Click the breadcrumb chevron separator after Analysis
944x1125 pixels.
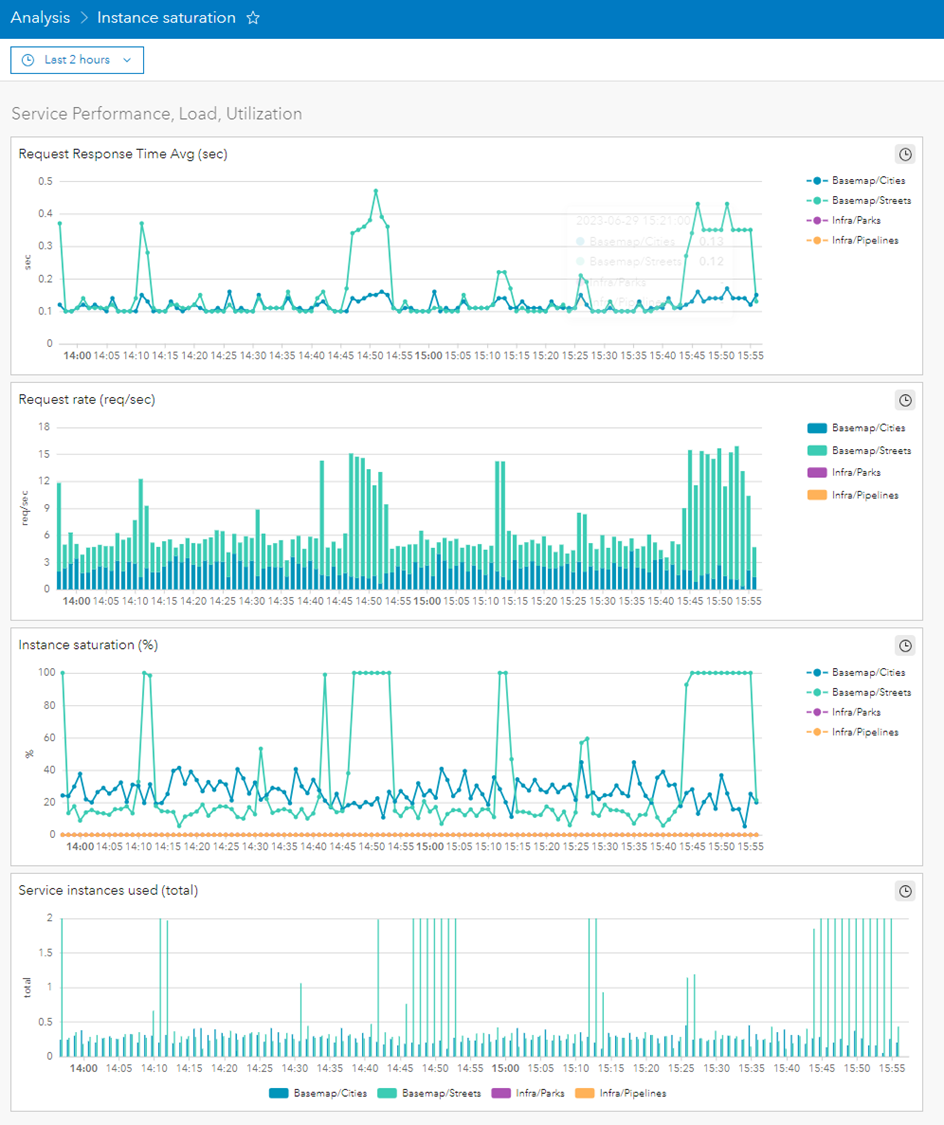point(84,18)
